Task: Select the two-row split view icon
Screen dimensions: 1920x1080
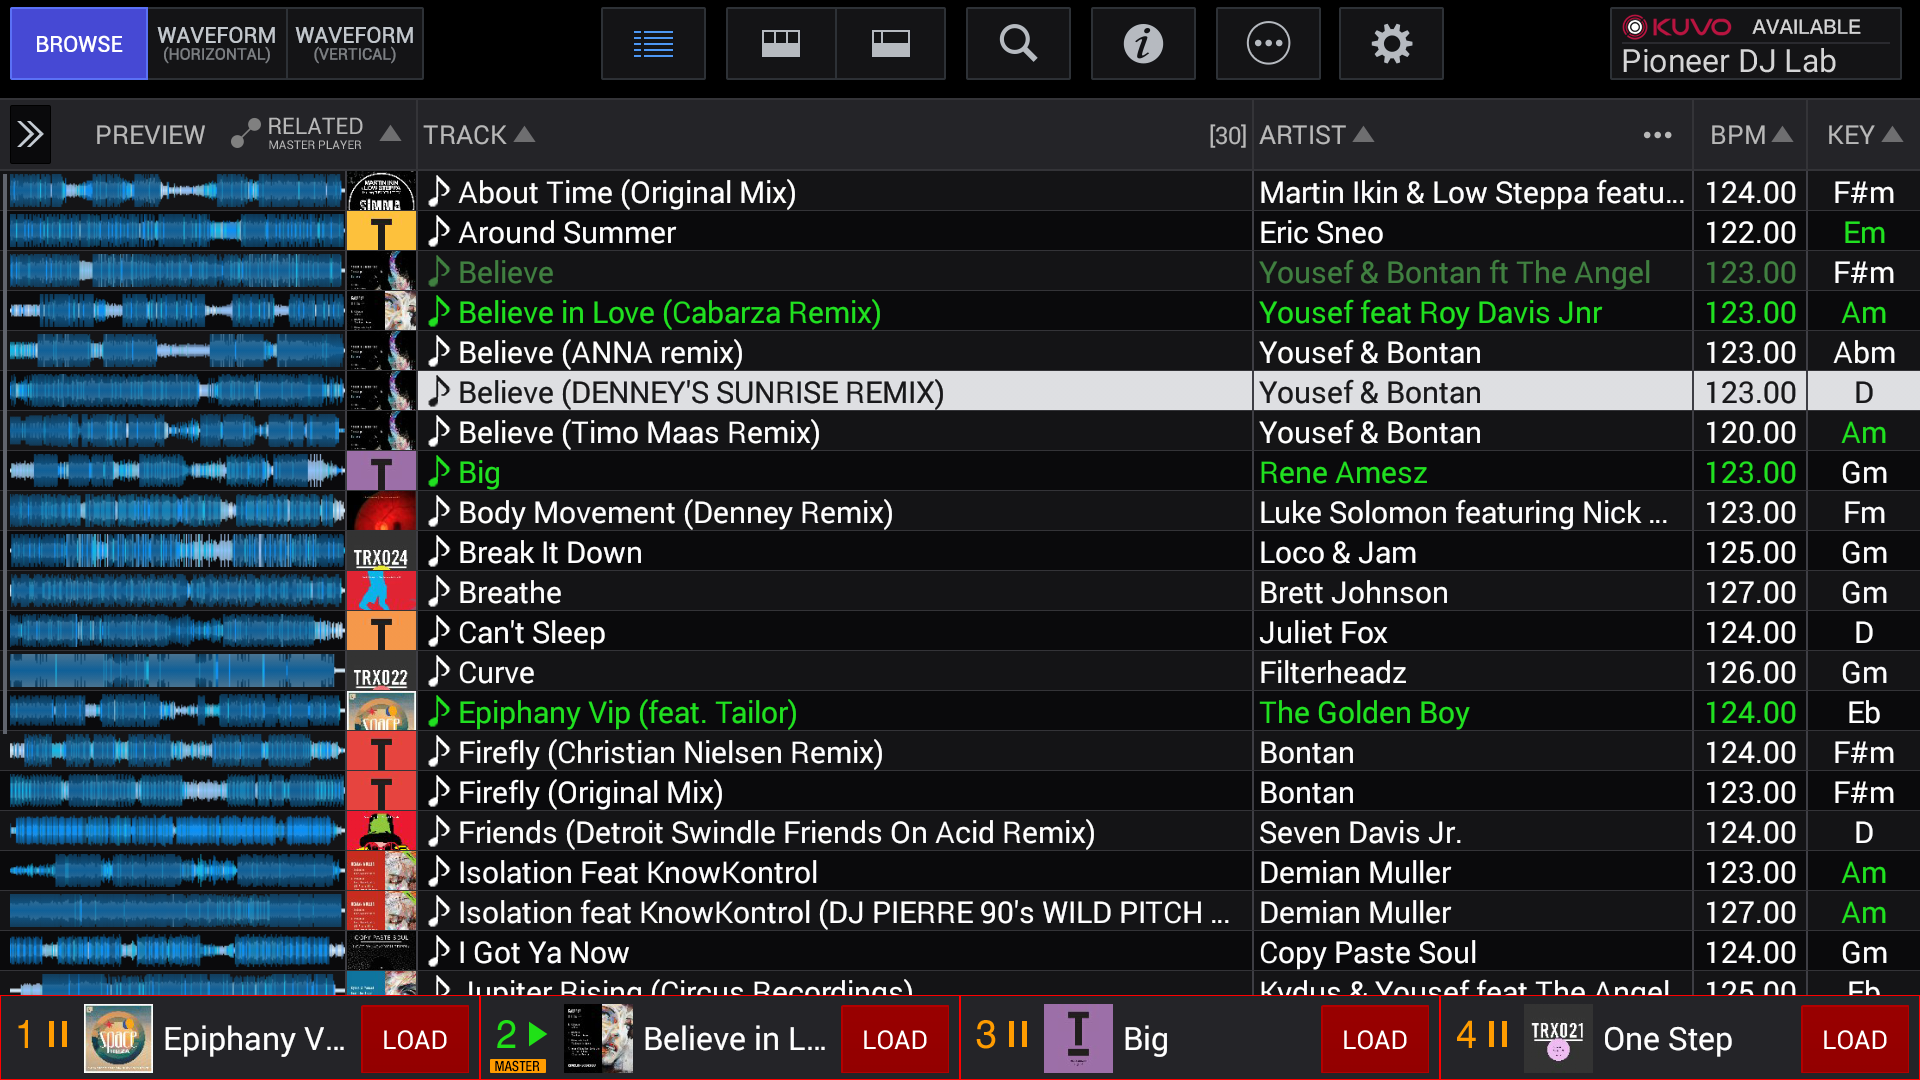Action: [890, 44]
